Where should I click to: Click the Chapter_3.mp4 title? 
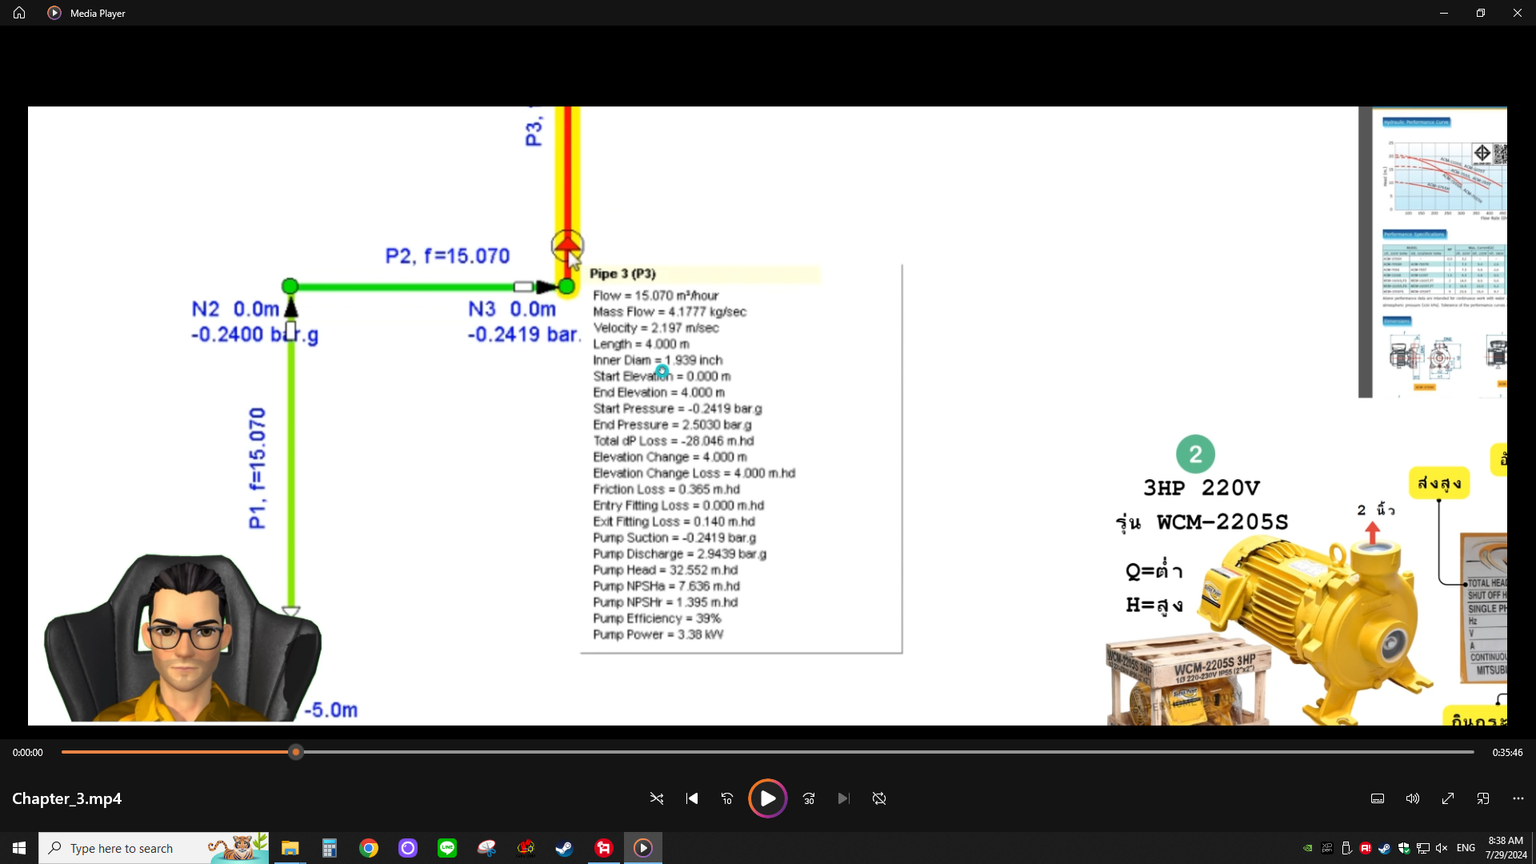coord(67,799)
